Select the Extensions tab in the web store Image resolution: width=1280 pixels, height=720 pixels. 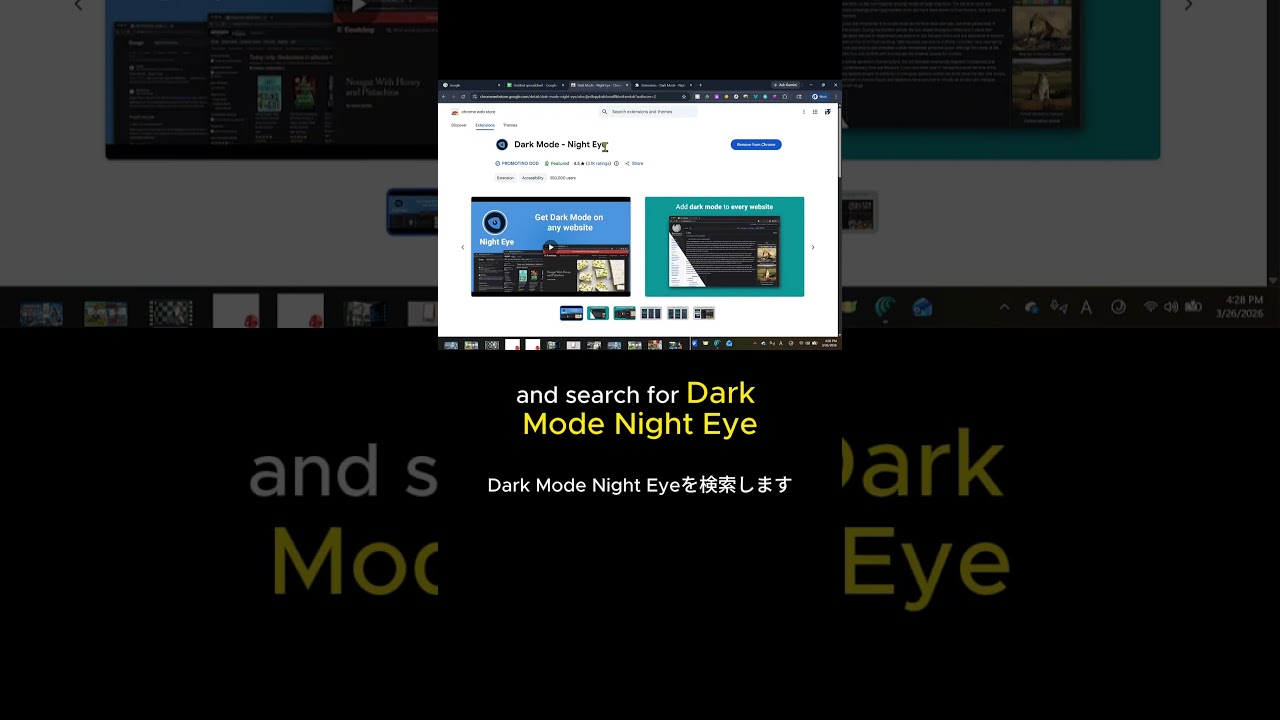click(x=485, y=126)
